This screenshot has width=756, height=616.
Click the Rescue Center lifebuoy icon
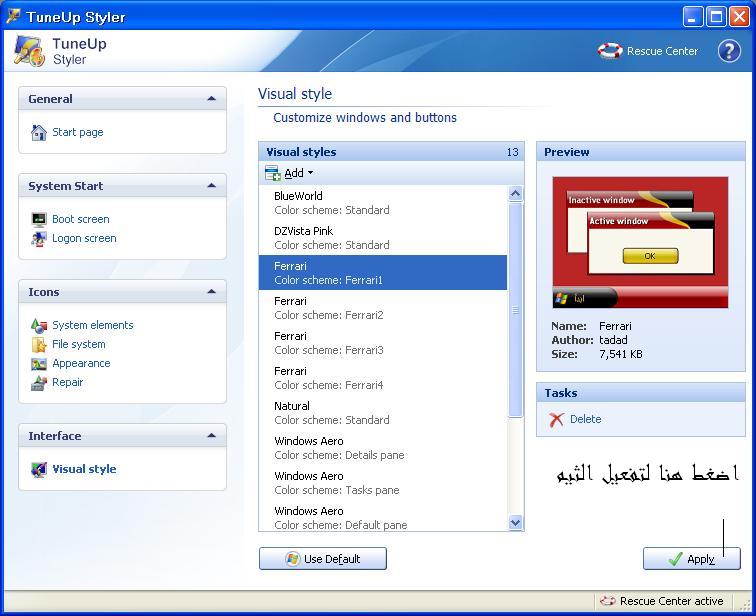click(x=610, y=51)
